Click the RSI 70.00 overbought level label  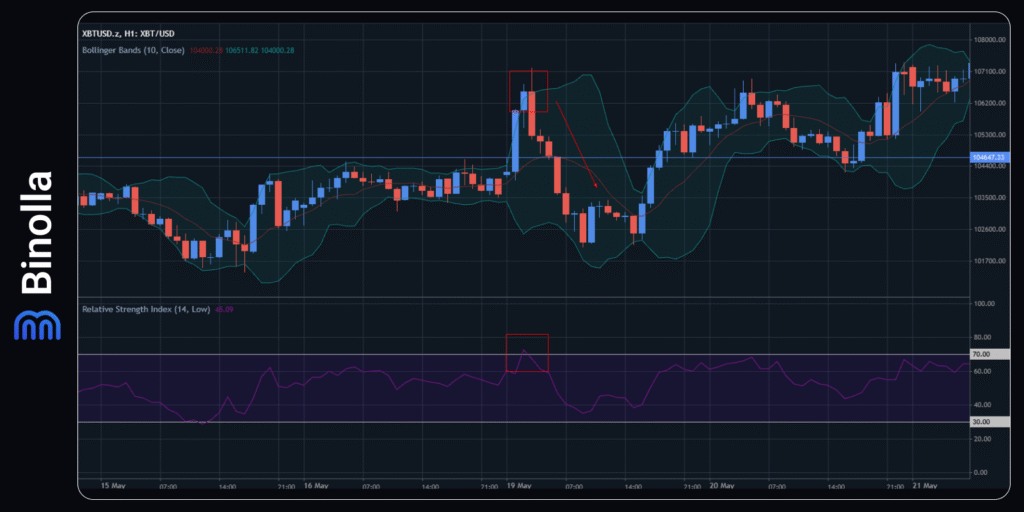coord(980,355)
